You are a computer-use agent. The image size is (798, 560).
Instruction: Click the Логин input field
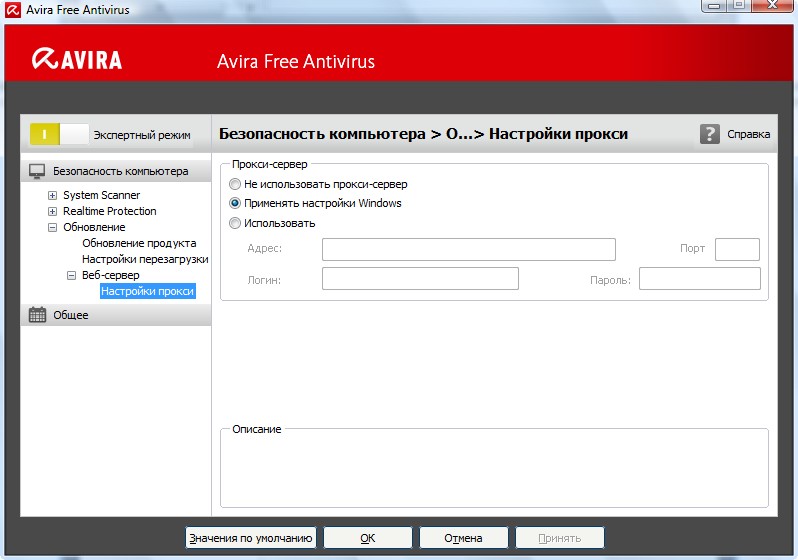click(420, 278)
